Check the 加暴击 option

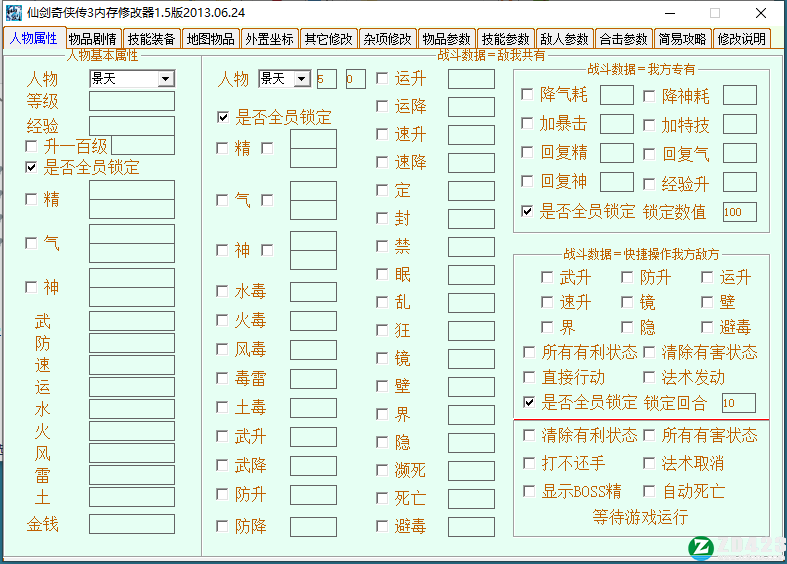click(x=527, y=123)
